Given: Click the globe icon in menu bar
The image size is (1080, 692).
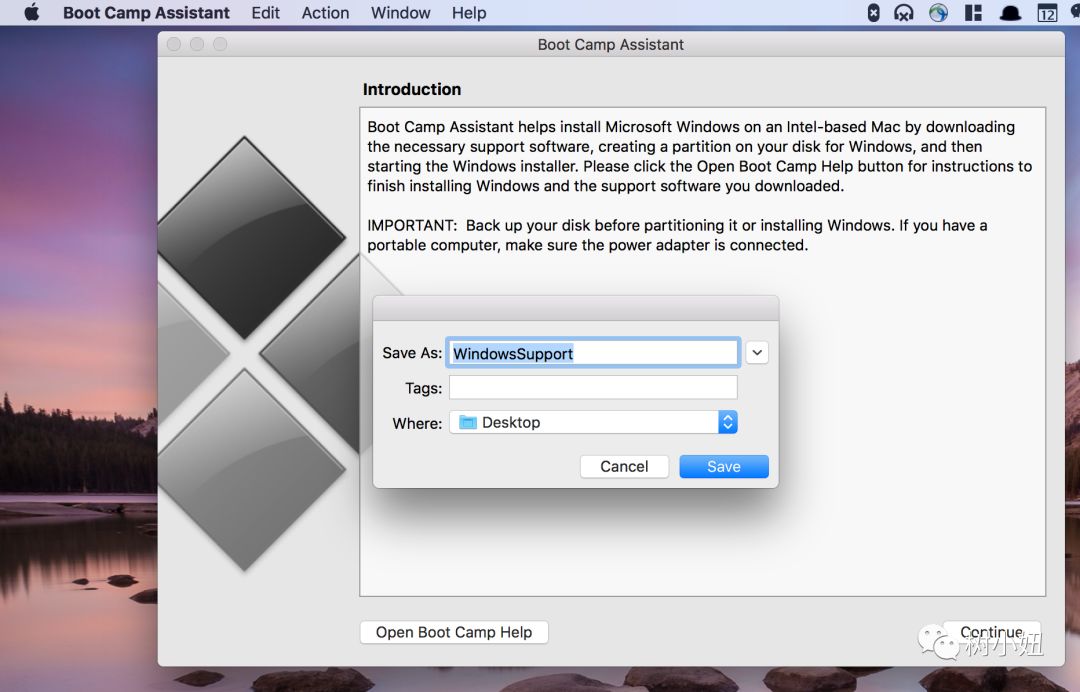Looking at the screenshot, I should (x=938, y=13).
